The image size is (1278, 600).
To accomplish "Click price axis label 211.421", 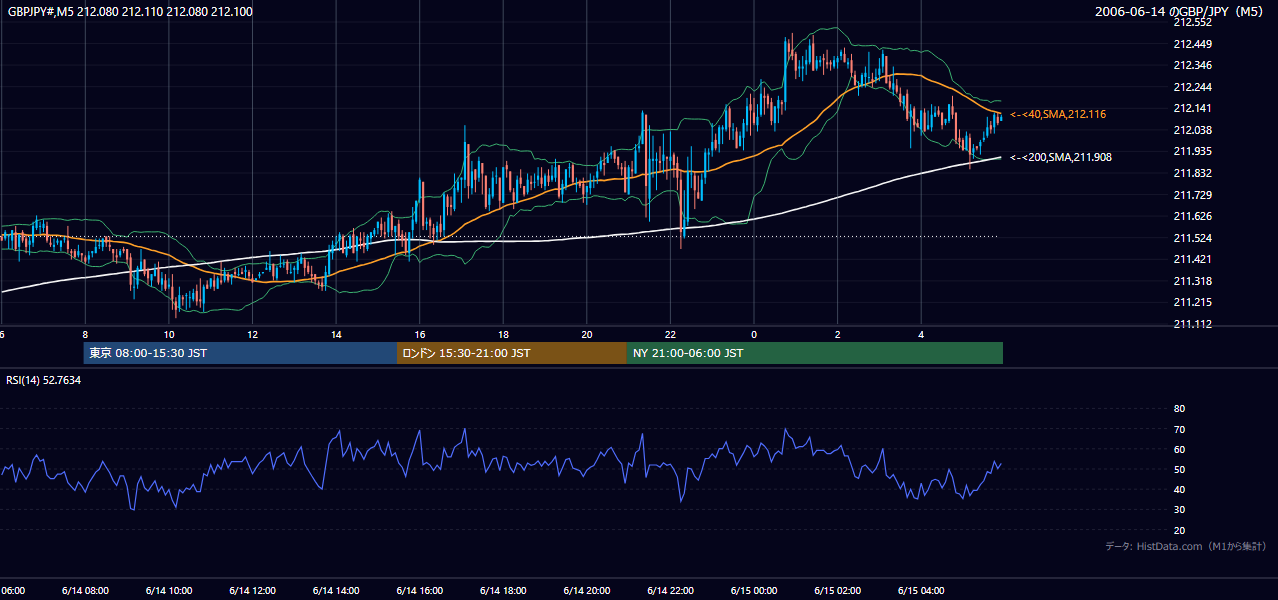I will point(1192,259).
